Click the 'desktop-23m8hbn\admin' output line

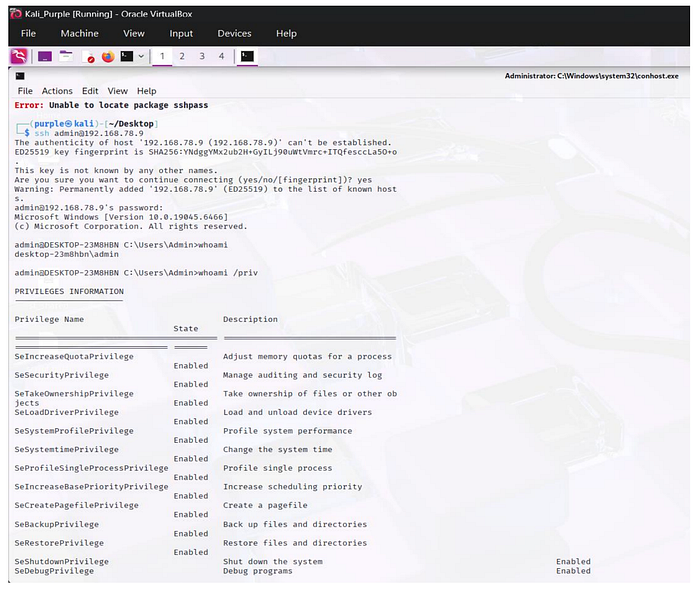pos(67,254)
